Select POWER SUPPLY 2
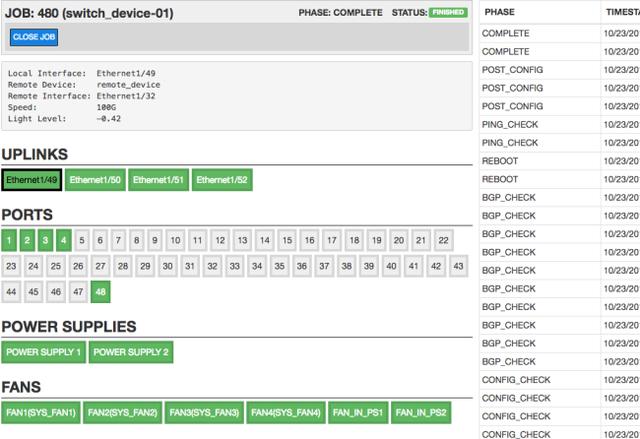640x439 pixels. point(131,352)
